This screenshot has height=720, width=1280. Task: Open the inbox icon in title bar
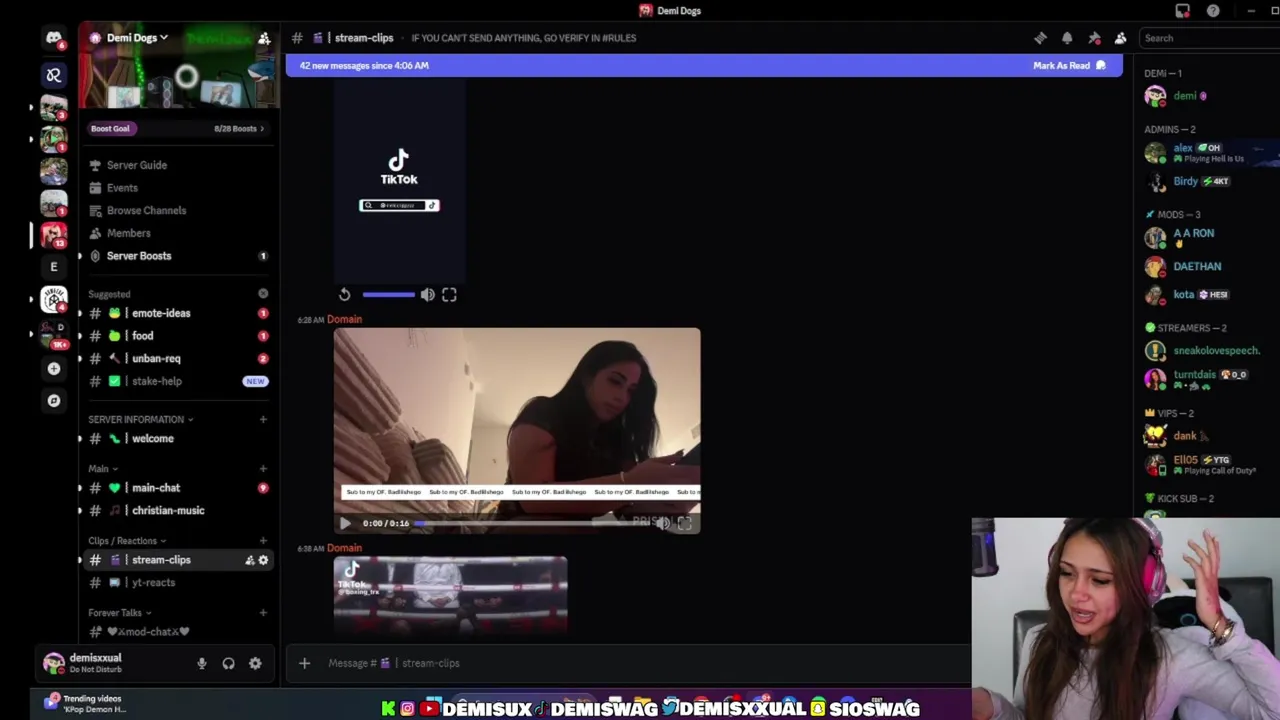tap(1183, 11)
